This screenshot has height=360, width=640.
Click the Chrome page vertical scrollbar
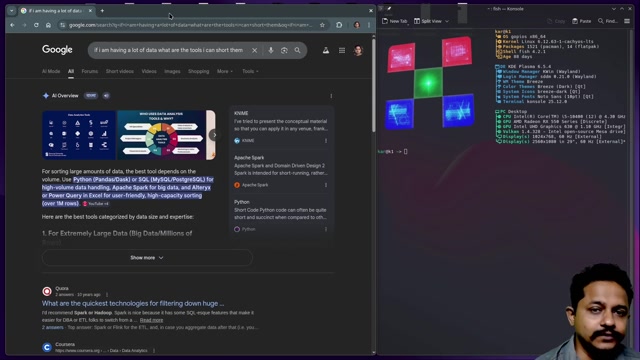pos(373,84)
